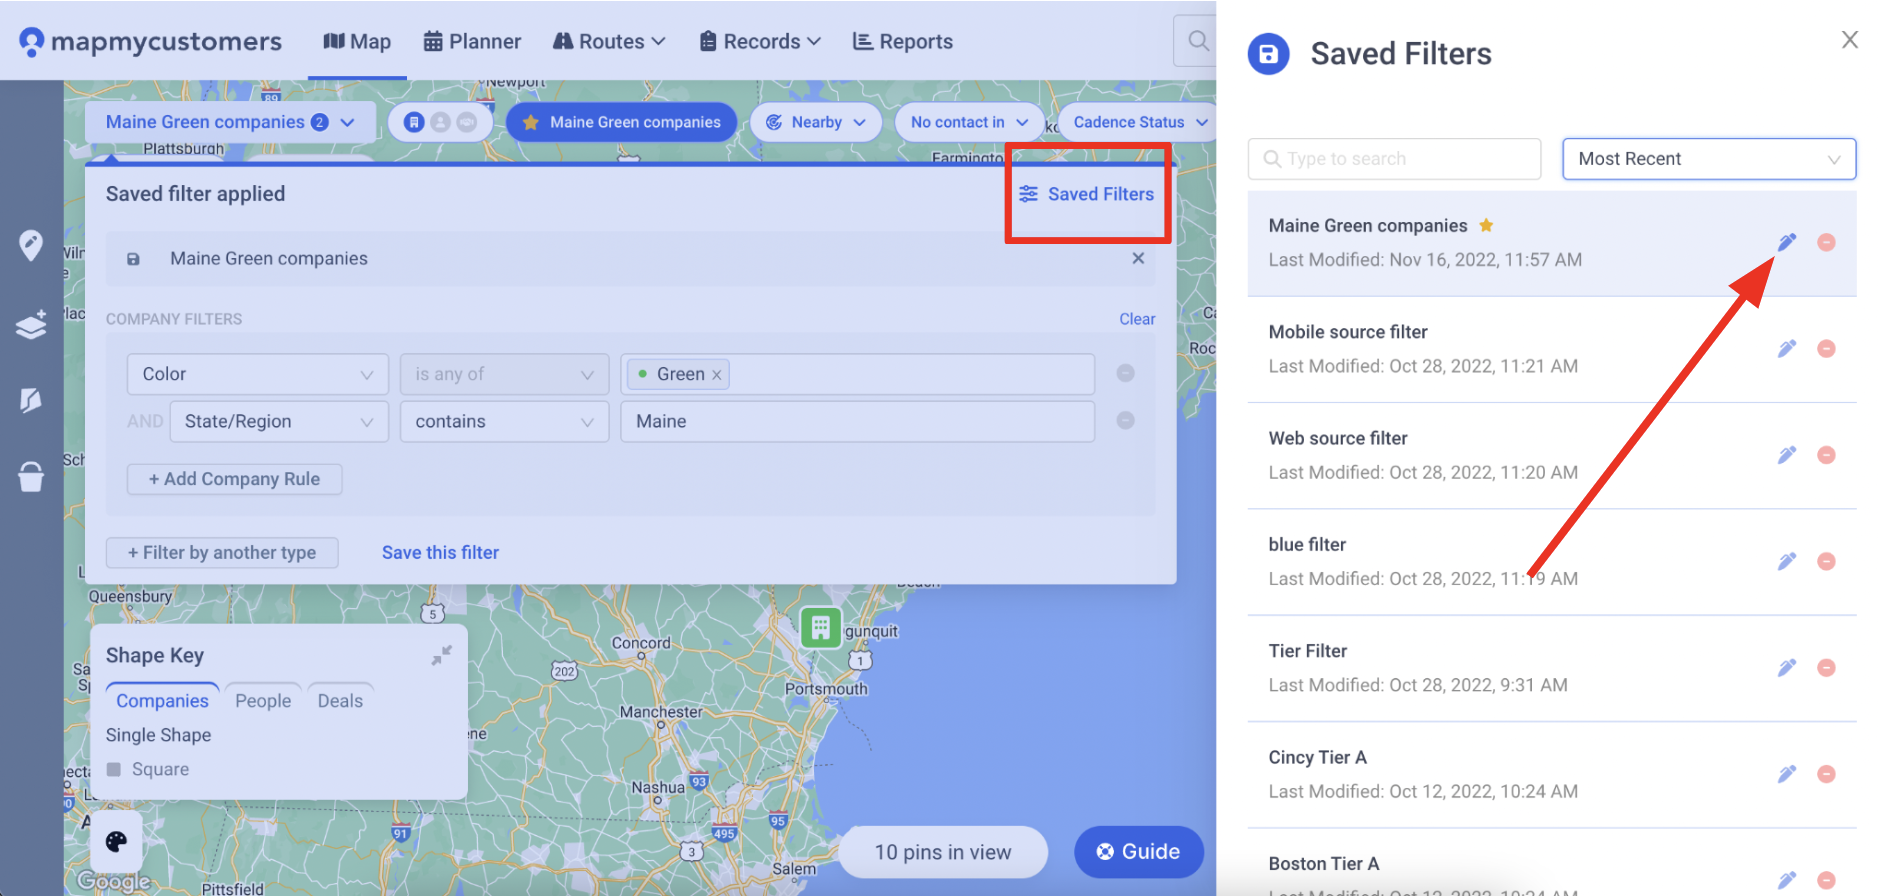Toggle the people entity type icon
Viewport: 1878px width, 896px height.
click(x=440, y=122)
